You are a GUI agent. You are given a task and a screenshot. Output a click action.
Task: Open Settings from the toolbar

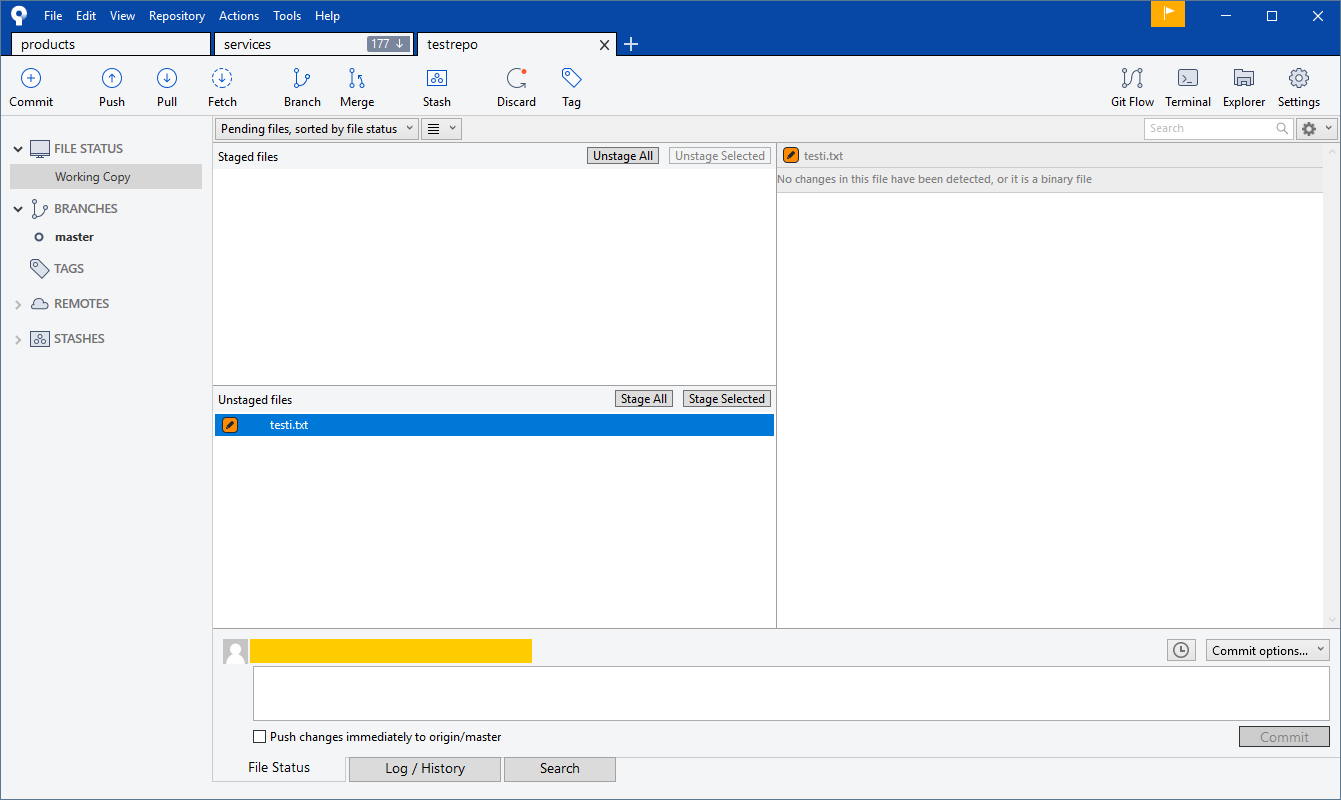coord(1299,78)
